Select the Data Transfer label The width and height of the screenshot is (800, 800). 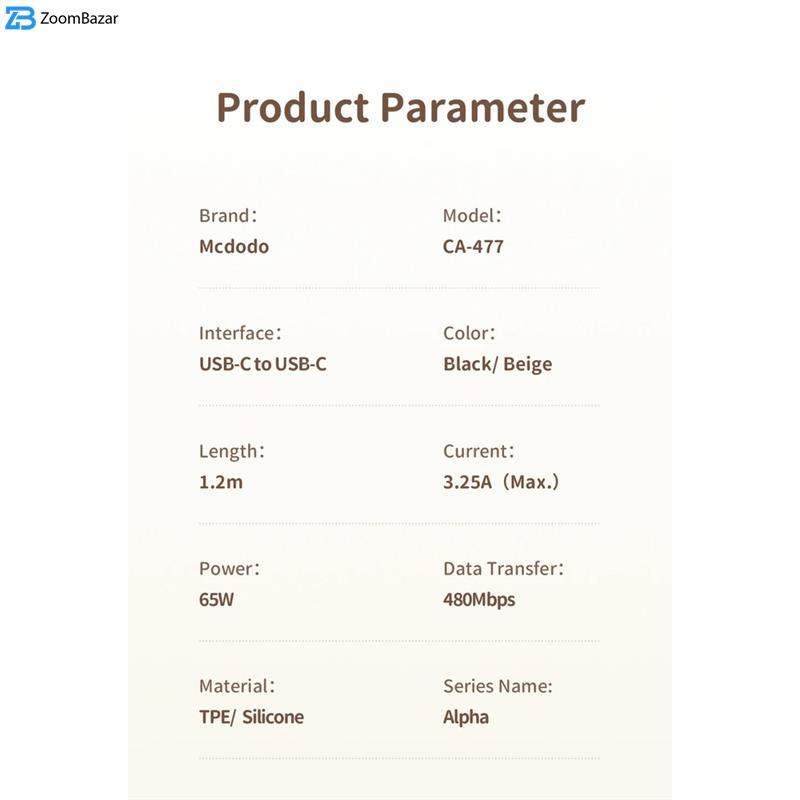tap(503, 569)
